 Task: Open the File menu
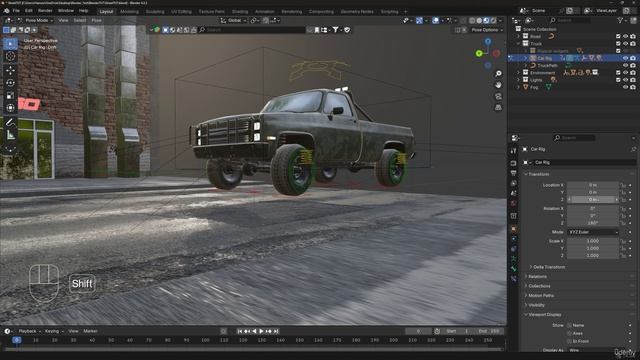[16, 11]
